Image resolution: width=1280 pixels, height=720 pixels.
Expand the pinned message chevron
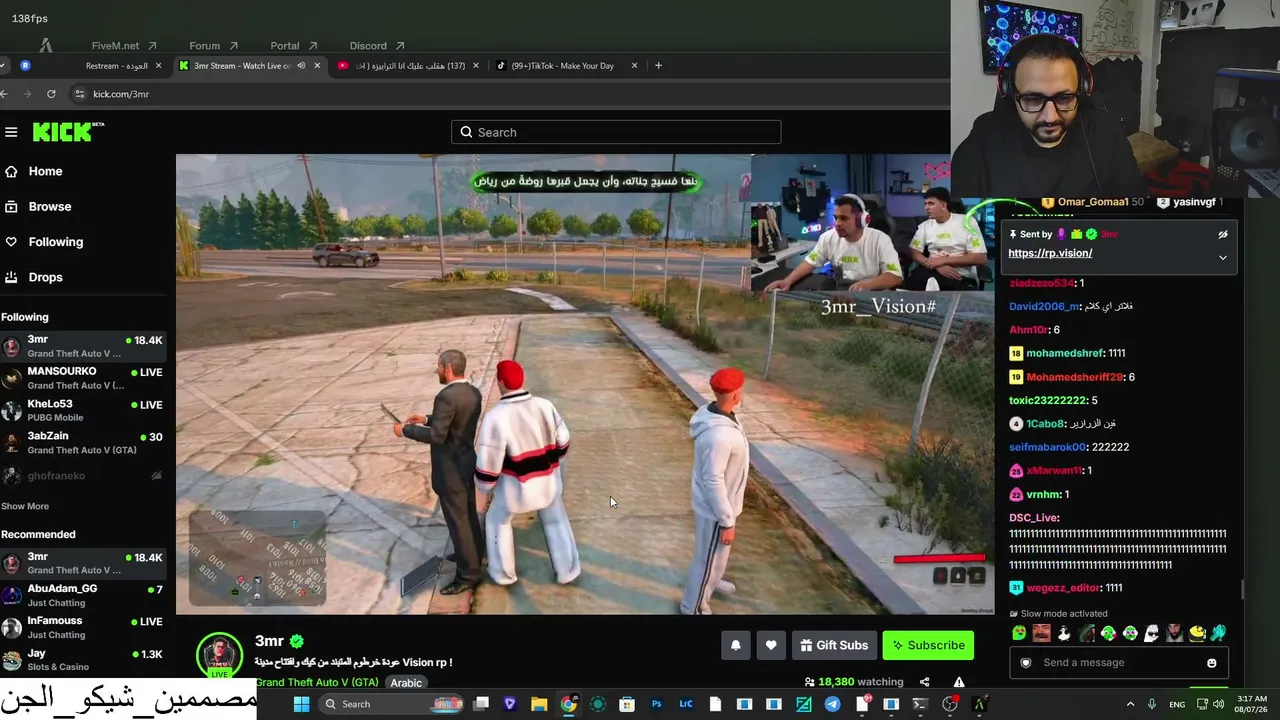tap(1222, 258)
